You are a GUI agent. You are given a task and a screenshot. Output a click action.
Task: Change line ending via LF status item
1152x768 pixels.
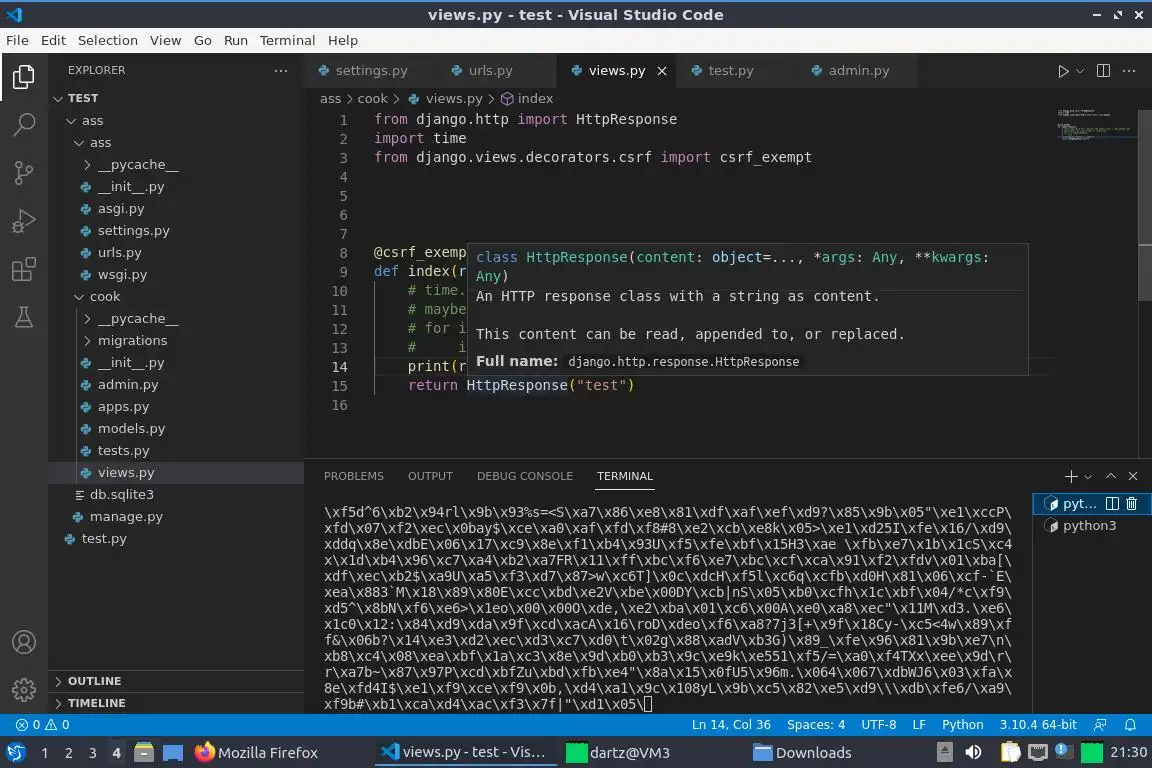pyautogui.click(x=918, y=725)
